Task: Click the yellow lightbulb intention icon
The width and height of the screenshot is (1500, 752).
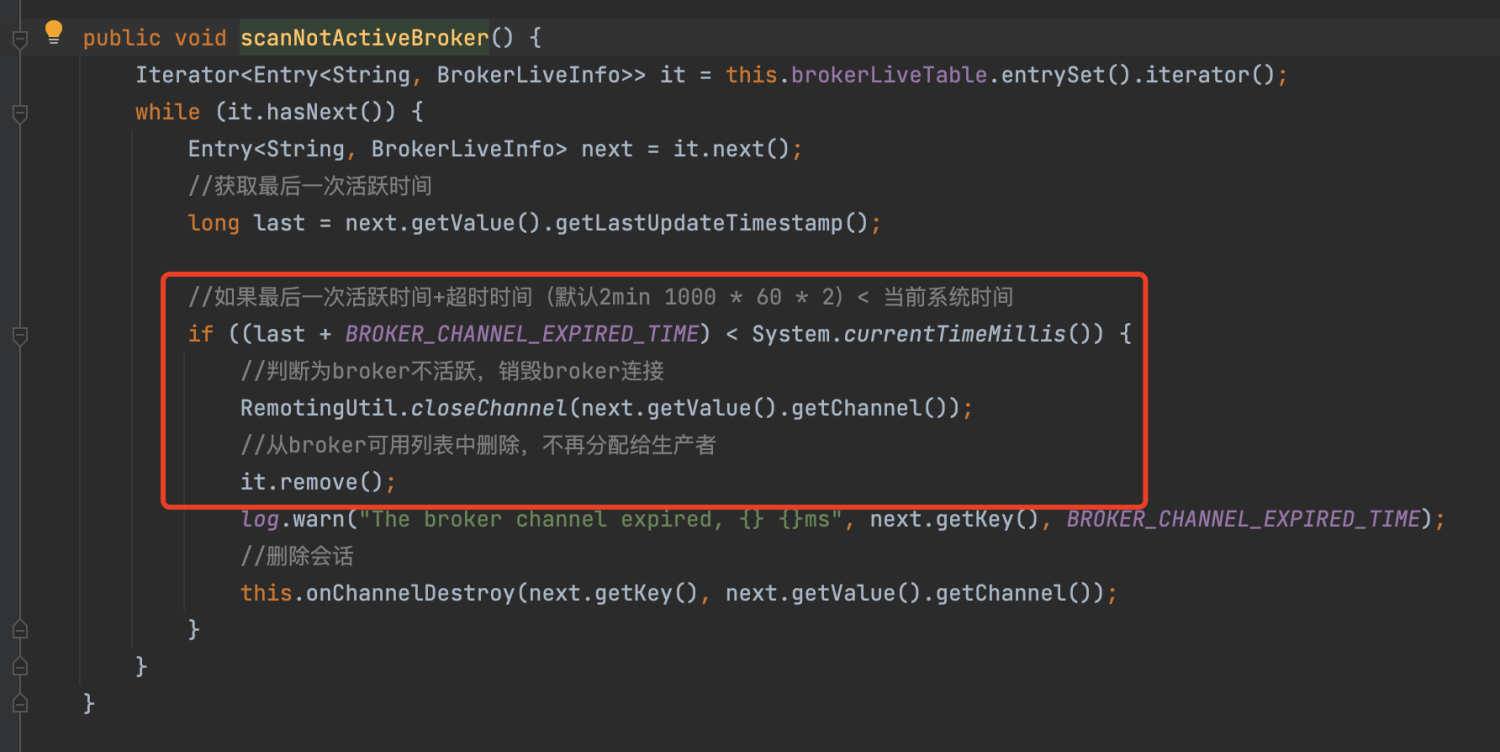Action: click(54, 33)
